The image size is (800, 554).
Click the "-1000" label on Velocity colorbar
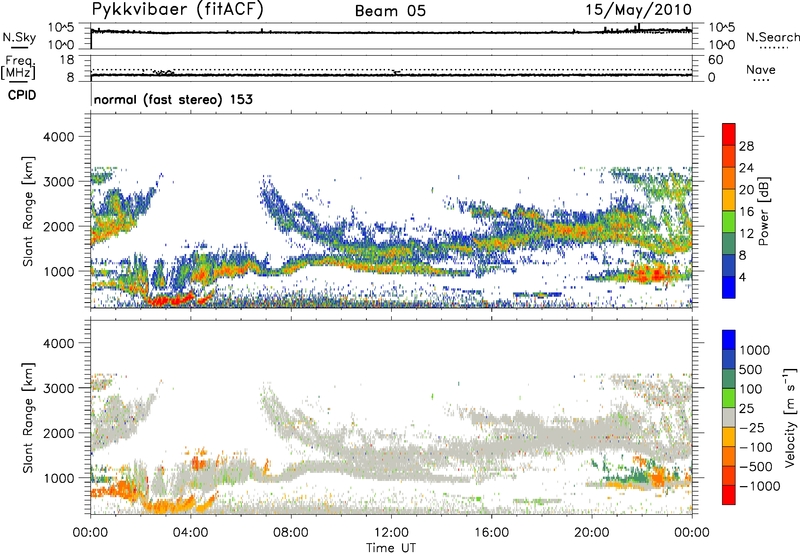pyautogui.click(x=759, y=486)
